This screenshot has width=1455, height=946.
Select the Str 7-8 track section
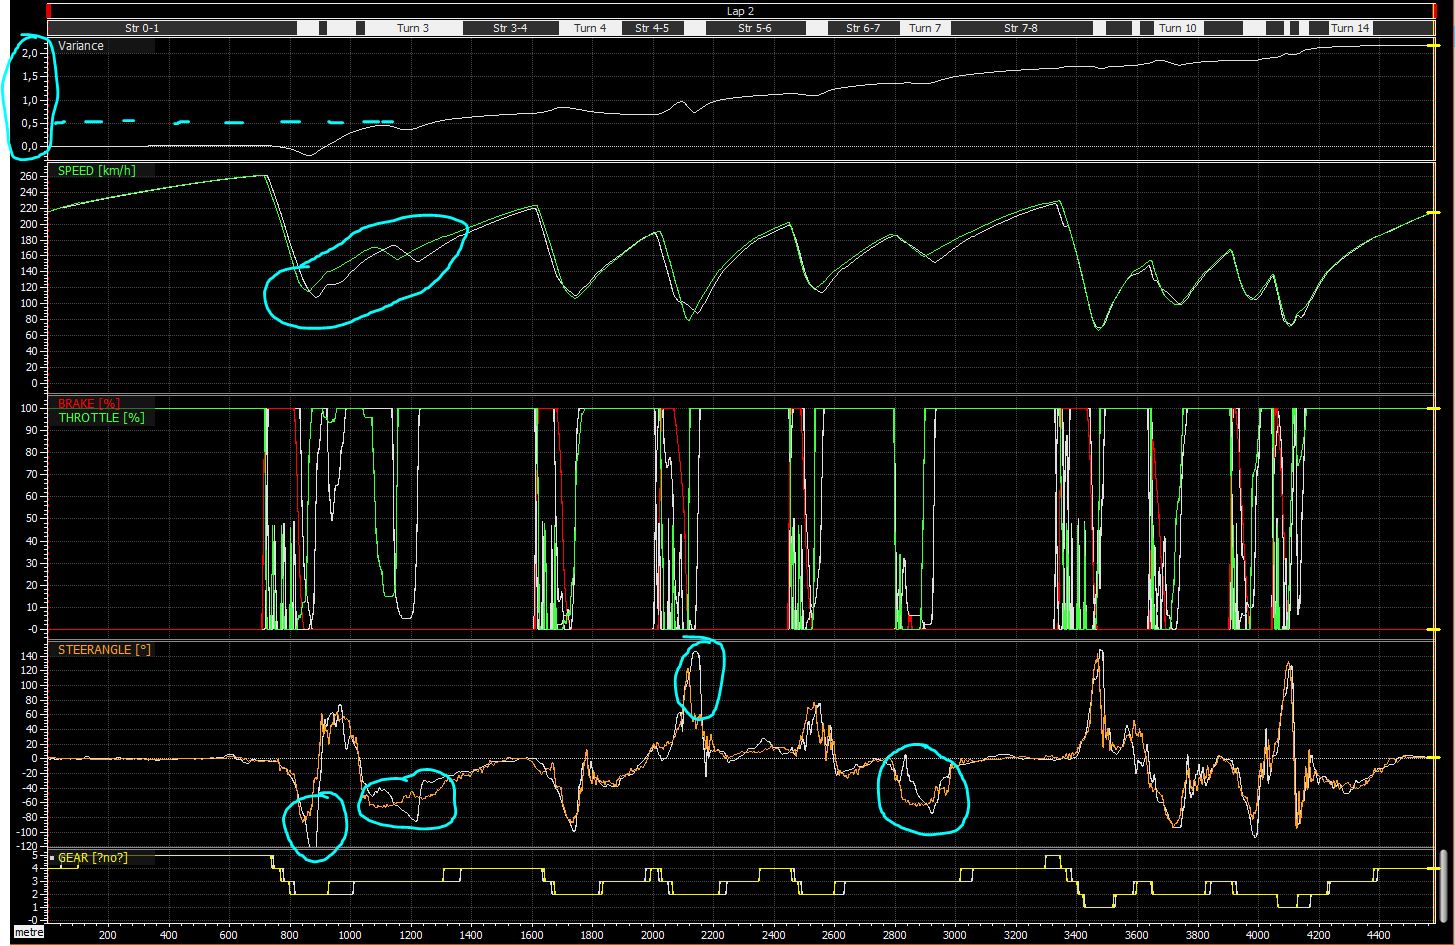[1021, 28]
